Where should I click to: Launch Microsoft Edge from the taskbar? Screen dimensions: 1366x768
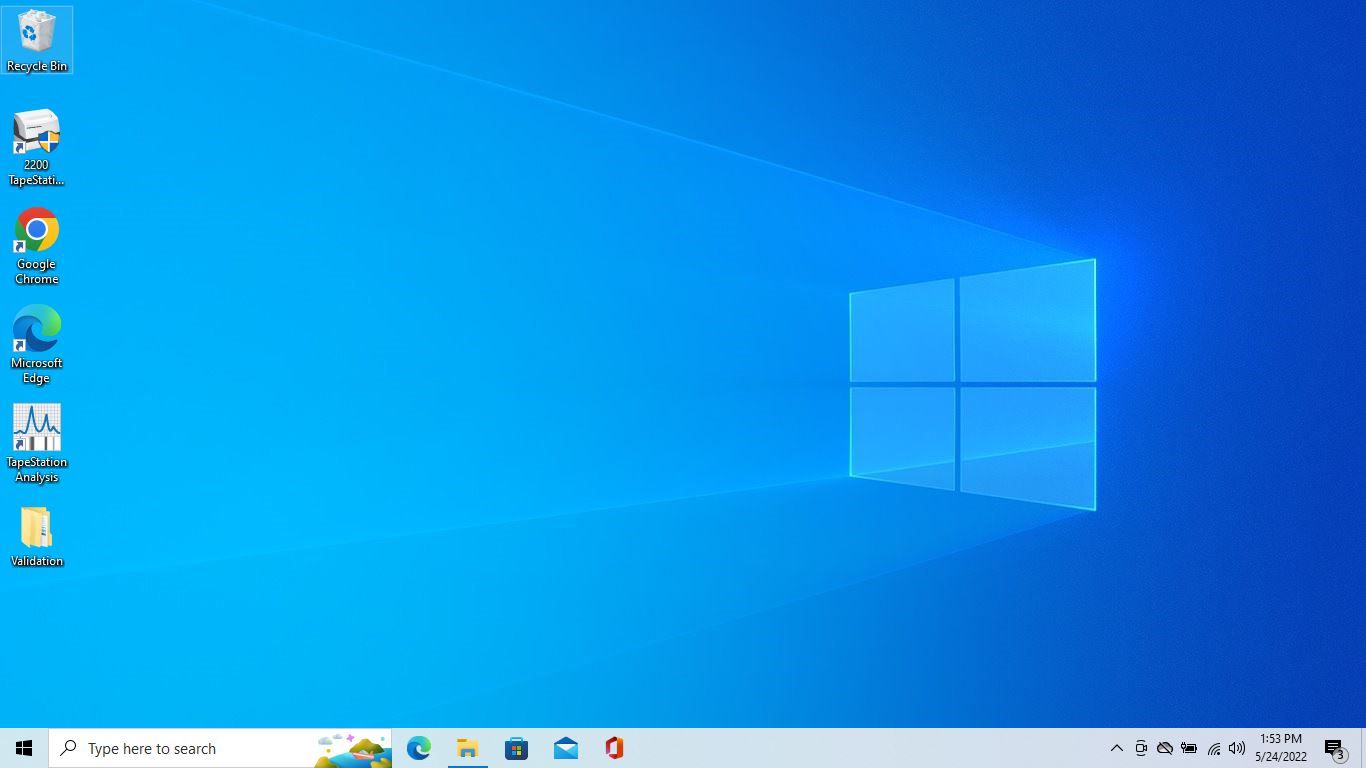tap(419, 748)
